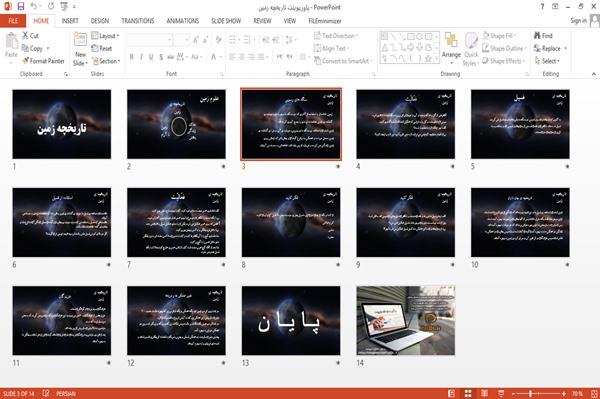Image resolution: width=600 pixels, height=399 pixels.
Task: Select slide 14 laptop thumbnail
Action: (x=406, y=320)
